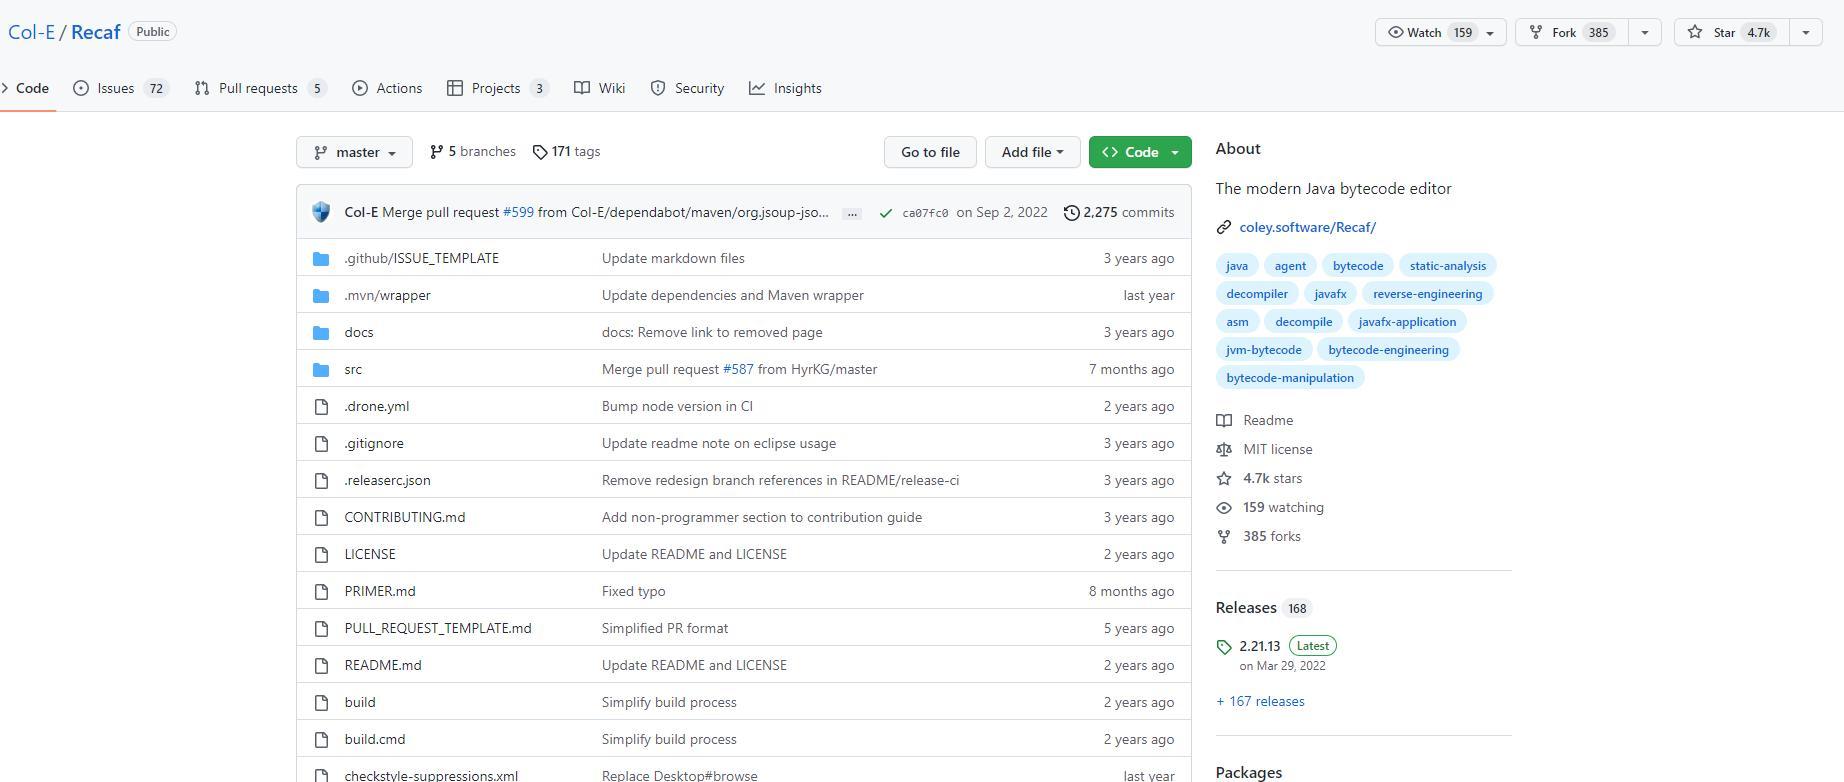This screenshot has width=1844, height=782.
Task: View the 2,275 commits history
Action: (1118, 212)
